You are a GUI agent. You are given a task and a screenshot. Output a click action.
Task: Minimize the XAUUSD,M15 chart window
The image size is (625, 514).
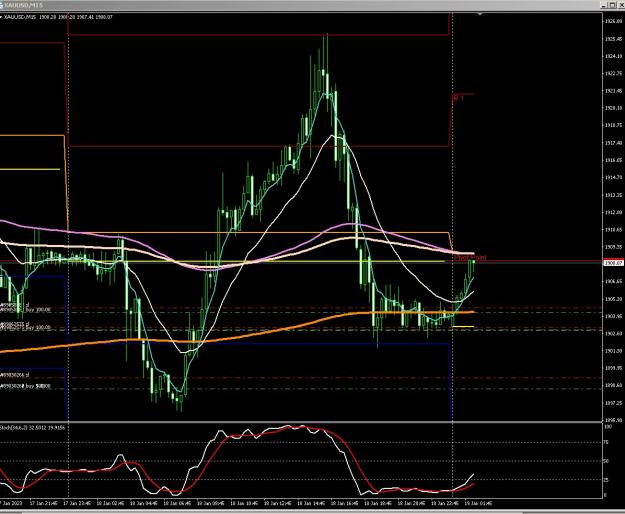605,5
